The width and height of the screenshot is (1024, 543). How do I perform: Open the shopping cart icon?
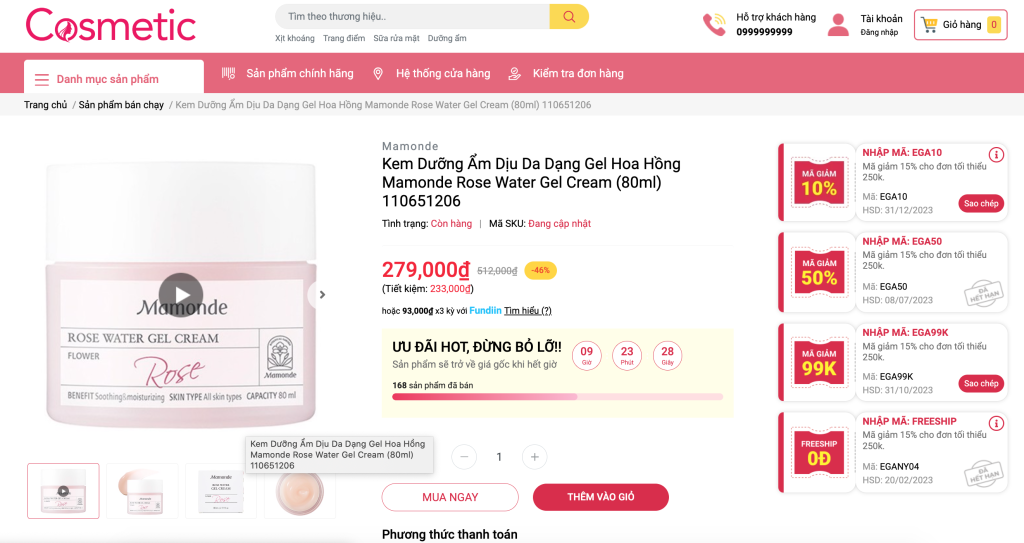(930, 24)
